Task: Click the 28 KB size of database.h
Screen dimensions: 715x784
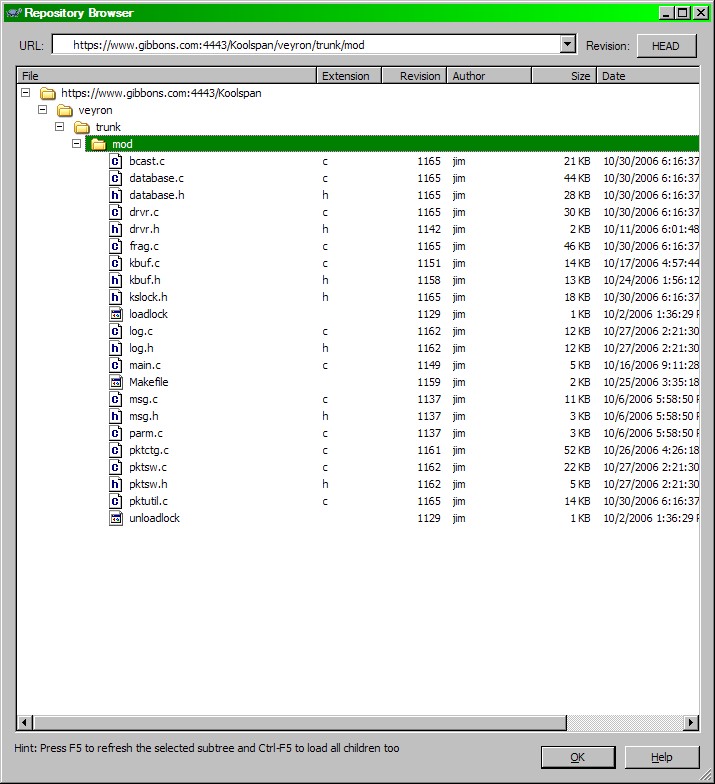Action: 577,195
